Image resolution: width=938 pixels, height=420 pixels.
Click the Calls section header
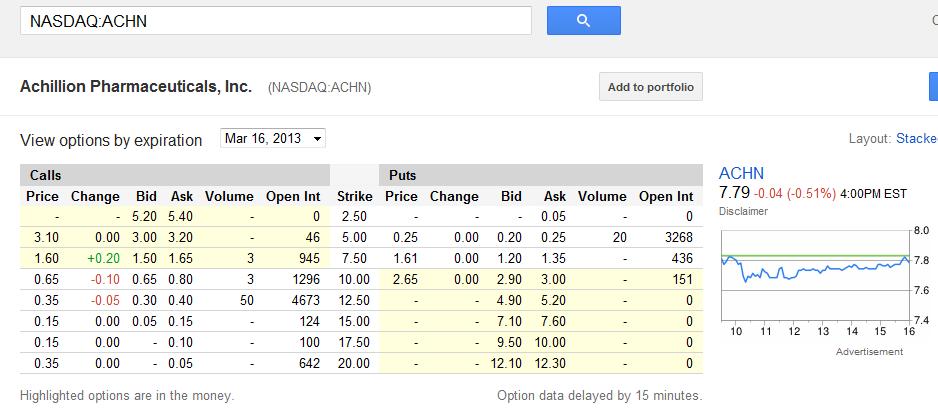(175, 175)
